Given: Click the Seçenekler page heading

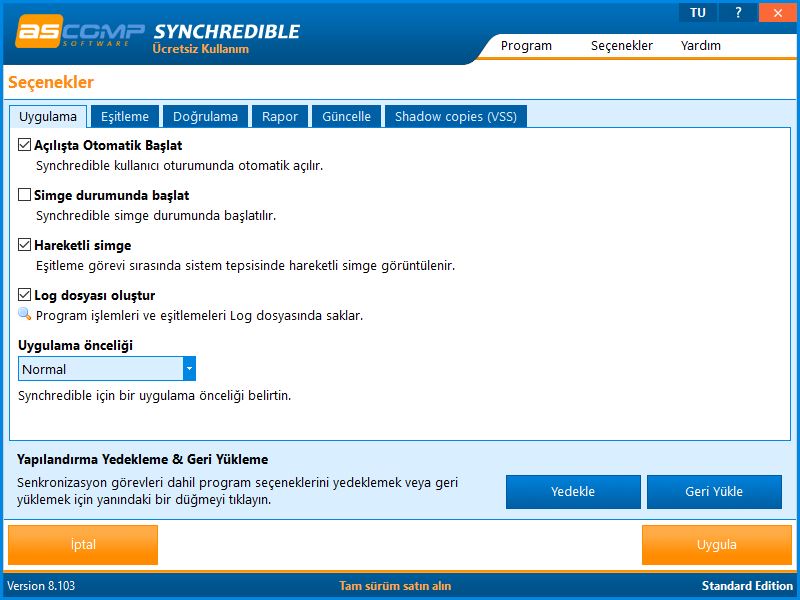Looking at the screenshot, I should pos(51,82).
